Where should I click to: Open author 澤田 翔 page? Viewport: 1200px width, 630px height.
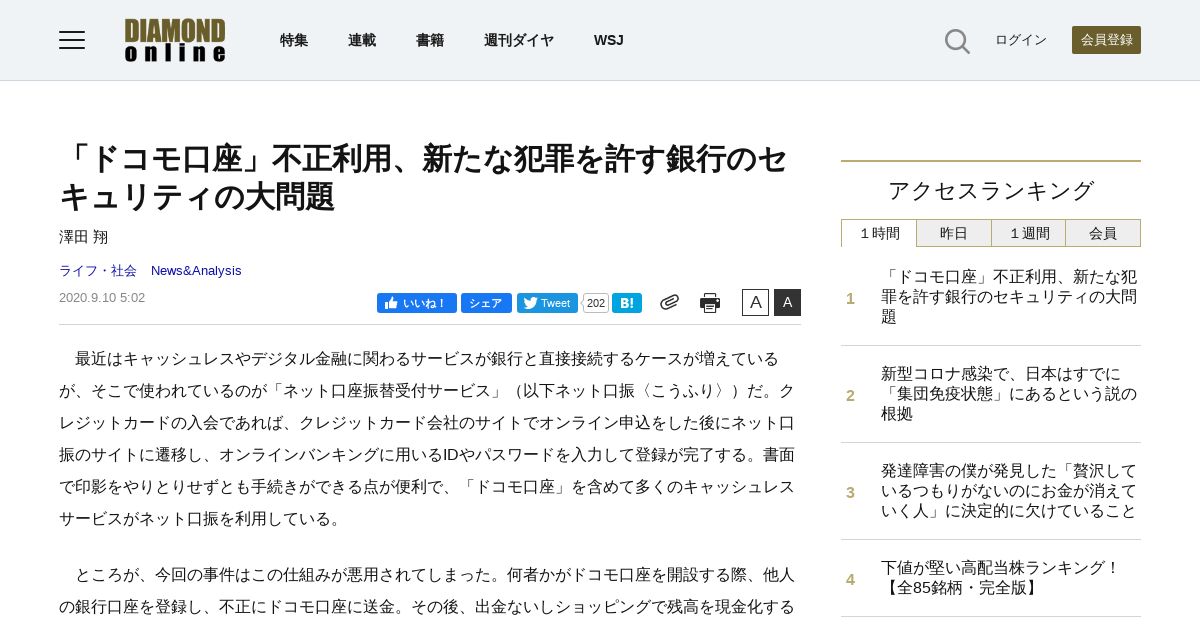coord(84,237)
